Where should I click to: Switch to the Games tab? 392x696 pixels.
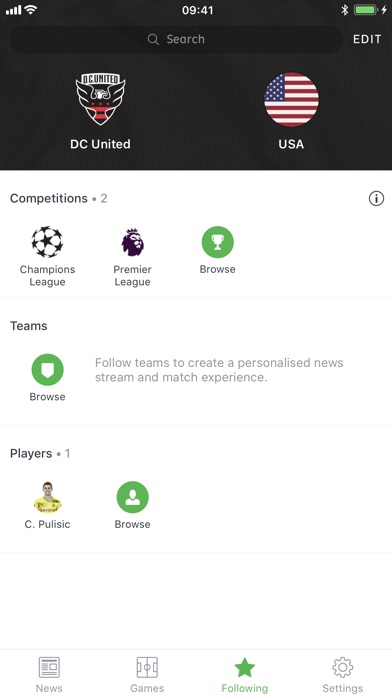[x=147, y=675]
